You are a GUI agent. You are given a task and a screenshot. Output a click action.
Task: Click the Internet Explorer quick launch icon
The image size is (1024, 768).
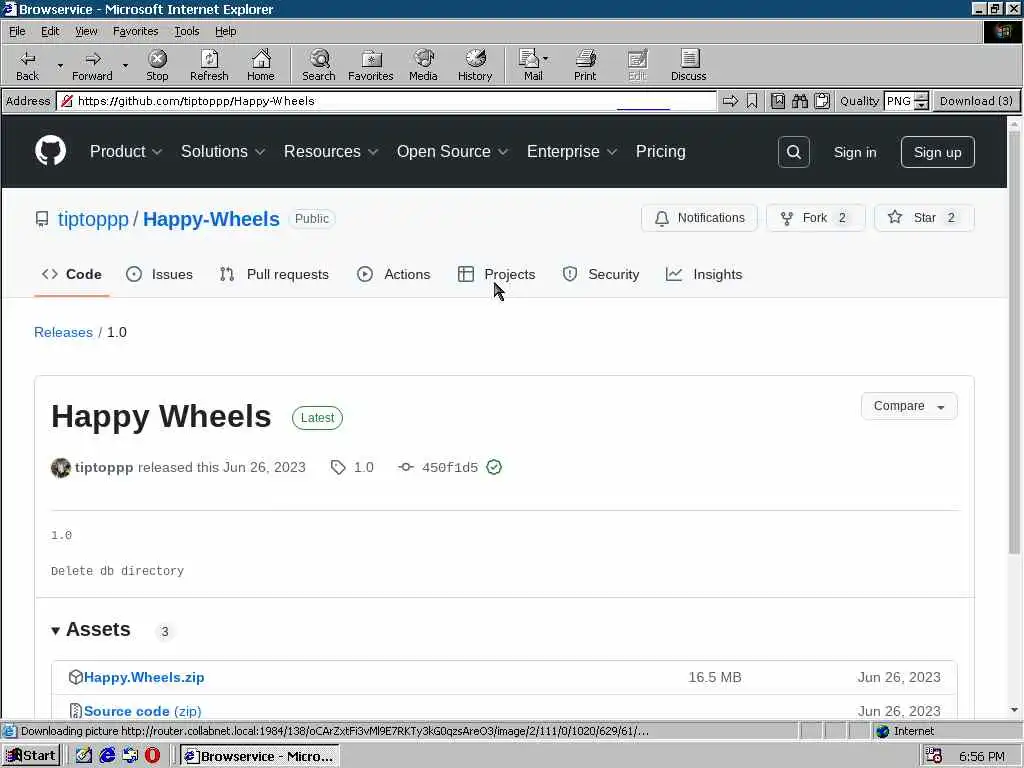click(107, 756)
